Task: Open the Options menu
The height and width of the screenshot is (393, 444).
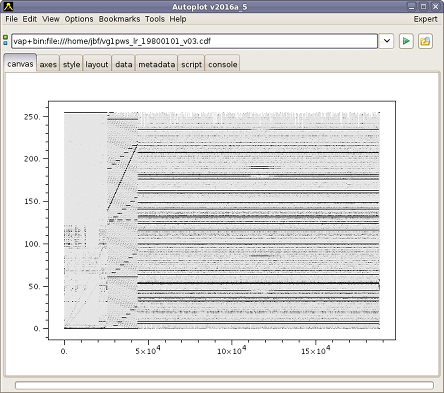Action: [79, 19]
